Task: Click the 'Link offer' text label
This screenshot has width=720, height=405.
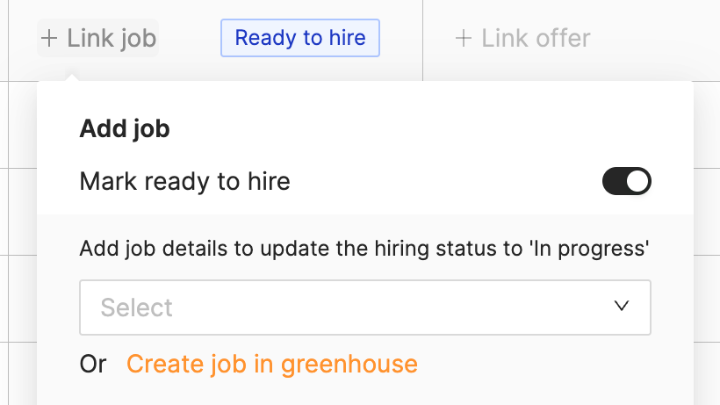Action: (536, 39)
